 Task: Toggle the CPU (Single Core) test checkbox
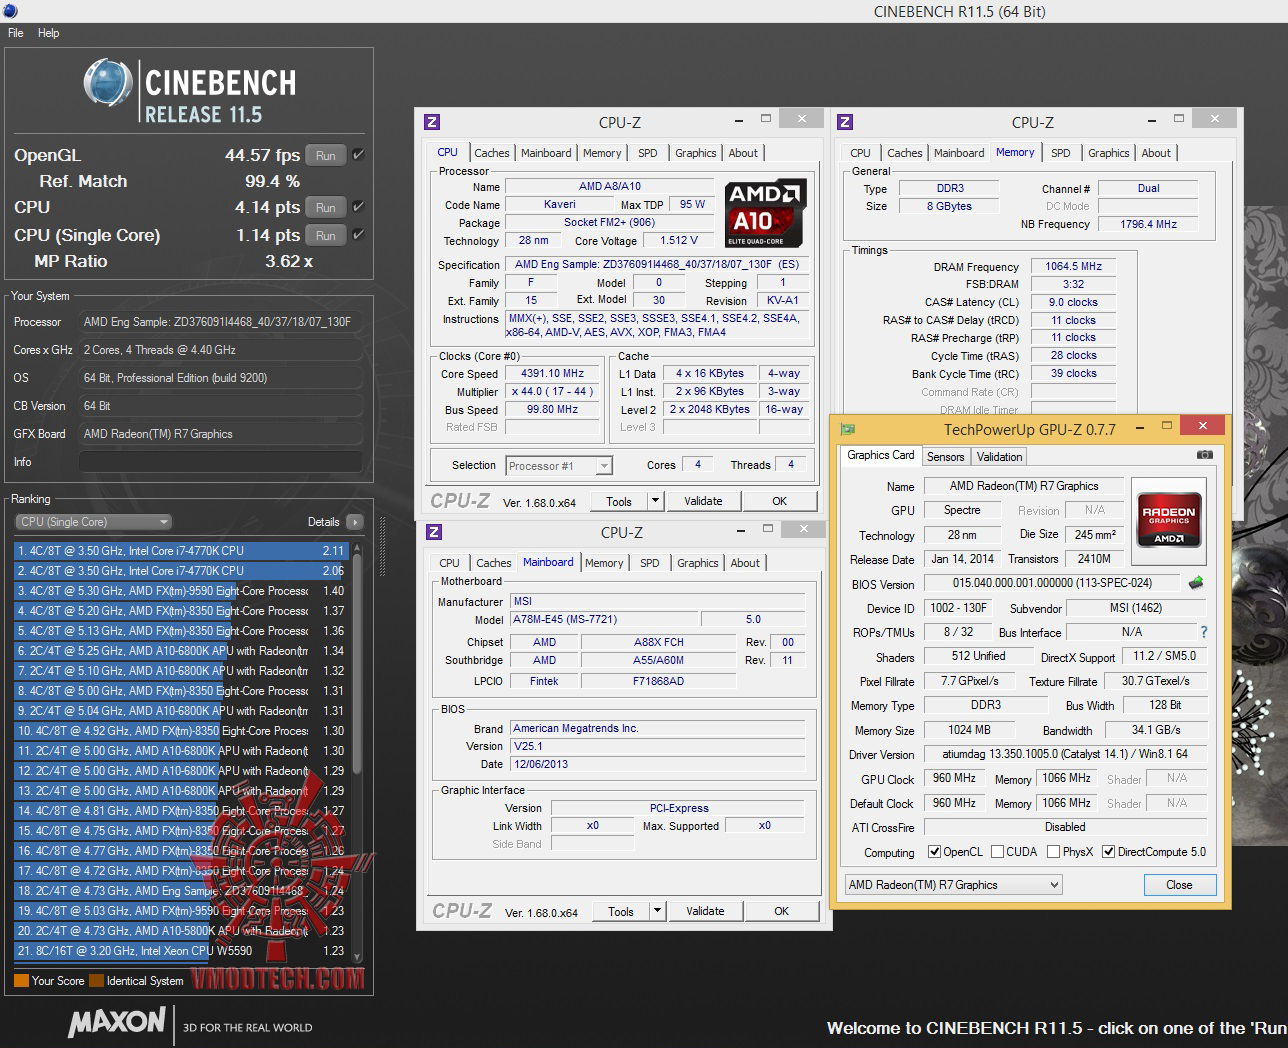tap(358, 235)
